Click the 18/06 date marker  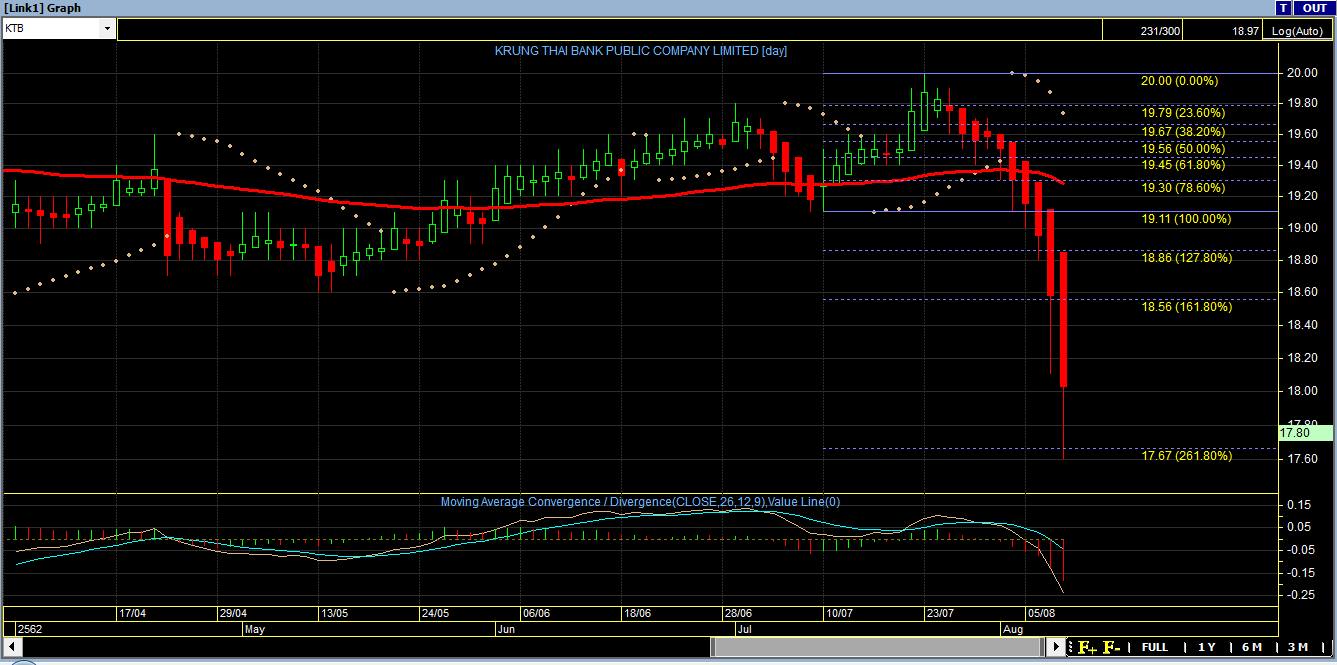(637, 613)
